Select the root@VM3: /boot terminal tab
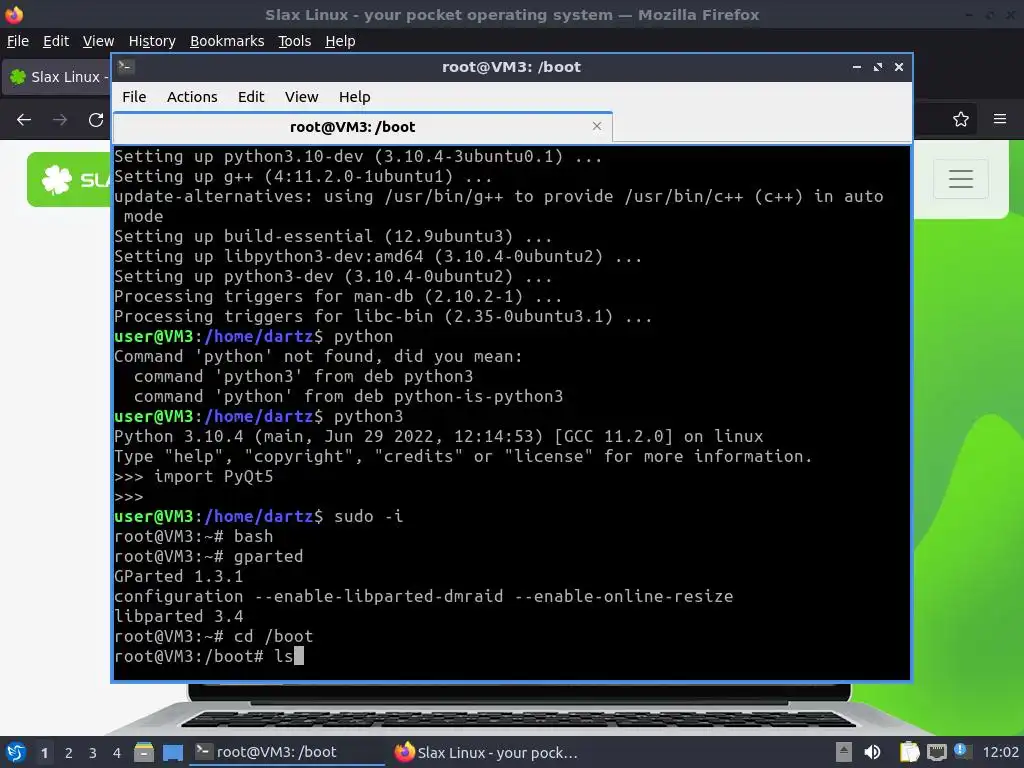The width and height of the screenshot is (1024, 768). [362, 127]
